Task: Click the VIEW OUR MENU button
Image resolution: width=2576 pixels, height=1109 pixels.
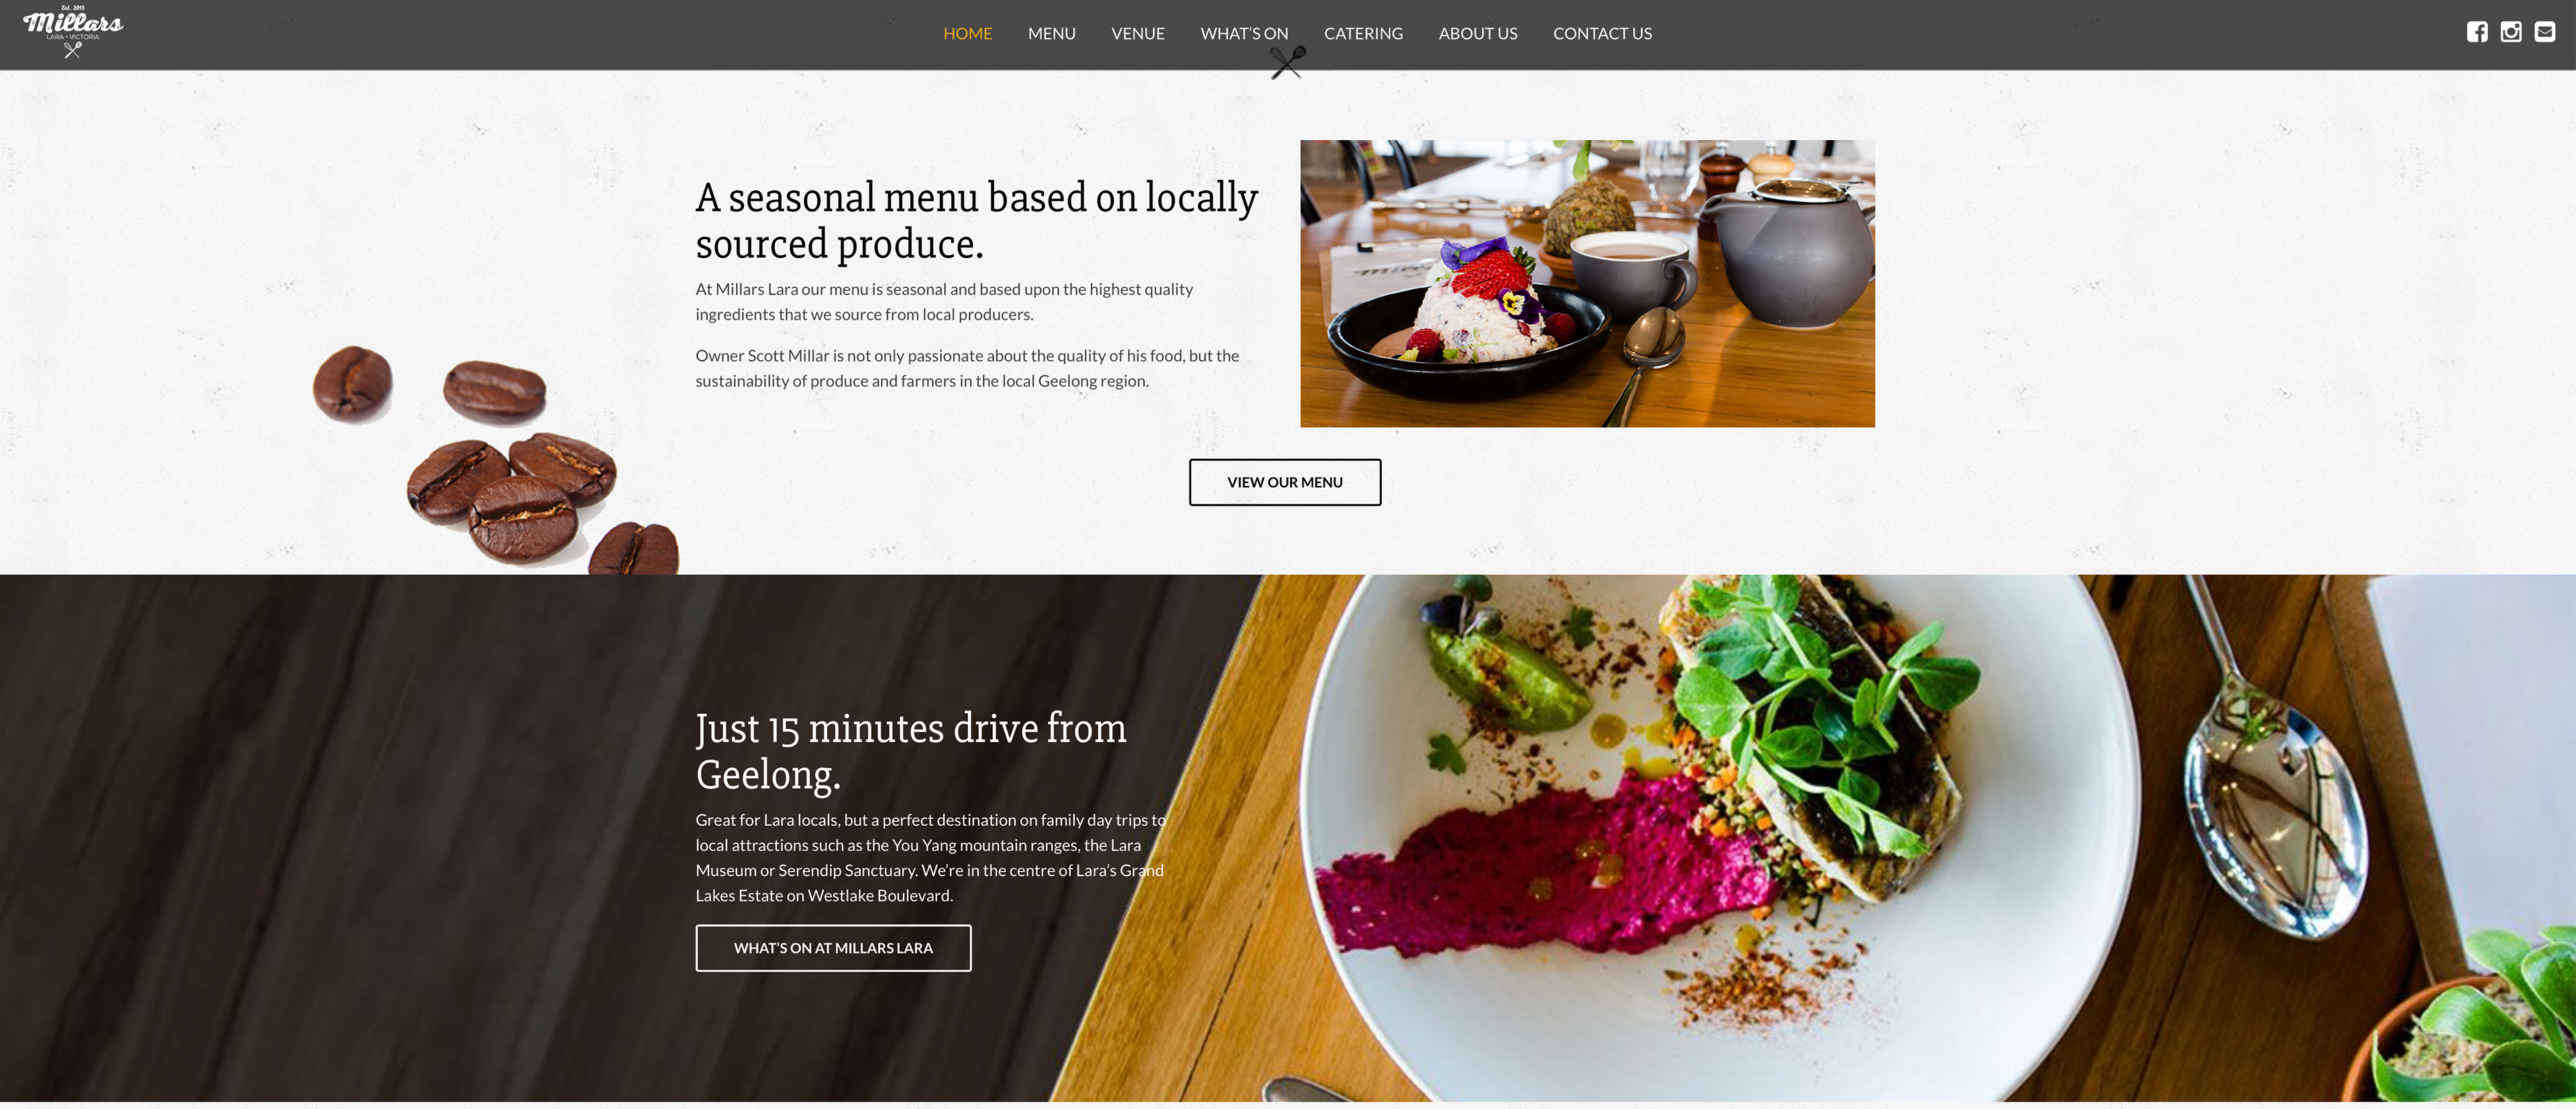Action: (x=1285, y=482)
